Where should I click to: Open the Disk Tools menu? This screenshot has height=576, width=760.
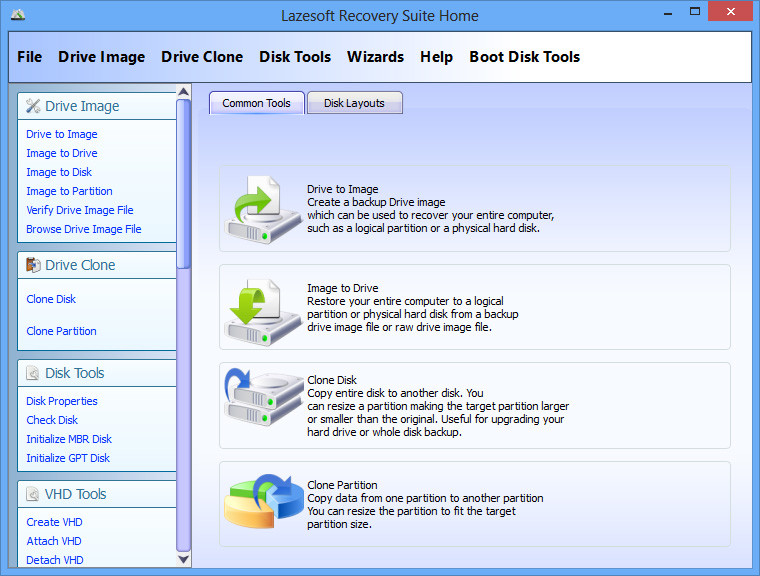295,57
